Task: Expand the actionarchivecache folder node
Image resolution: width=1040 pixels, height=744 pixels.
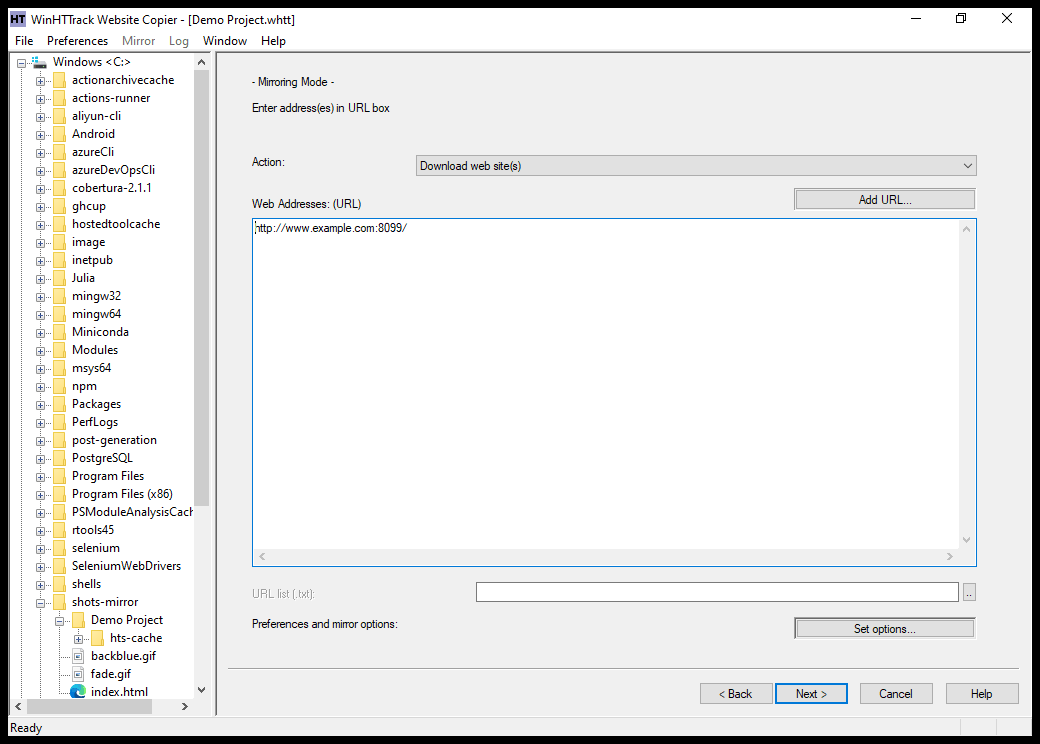Action: pyautogui.click(x=40, y=81)
